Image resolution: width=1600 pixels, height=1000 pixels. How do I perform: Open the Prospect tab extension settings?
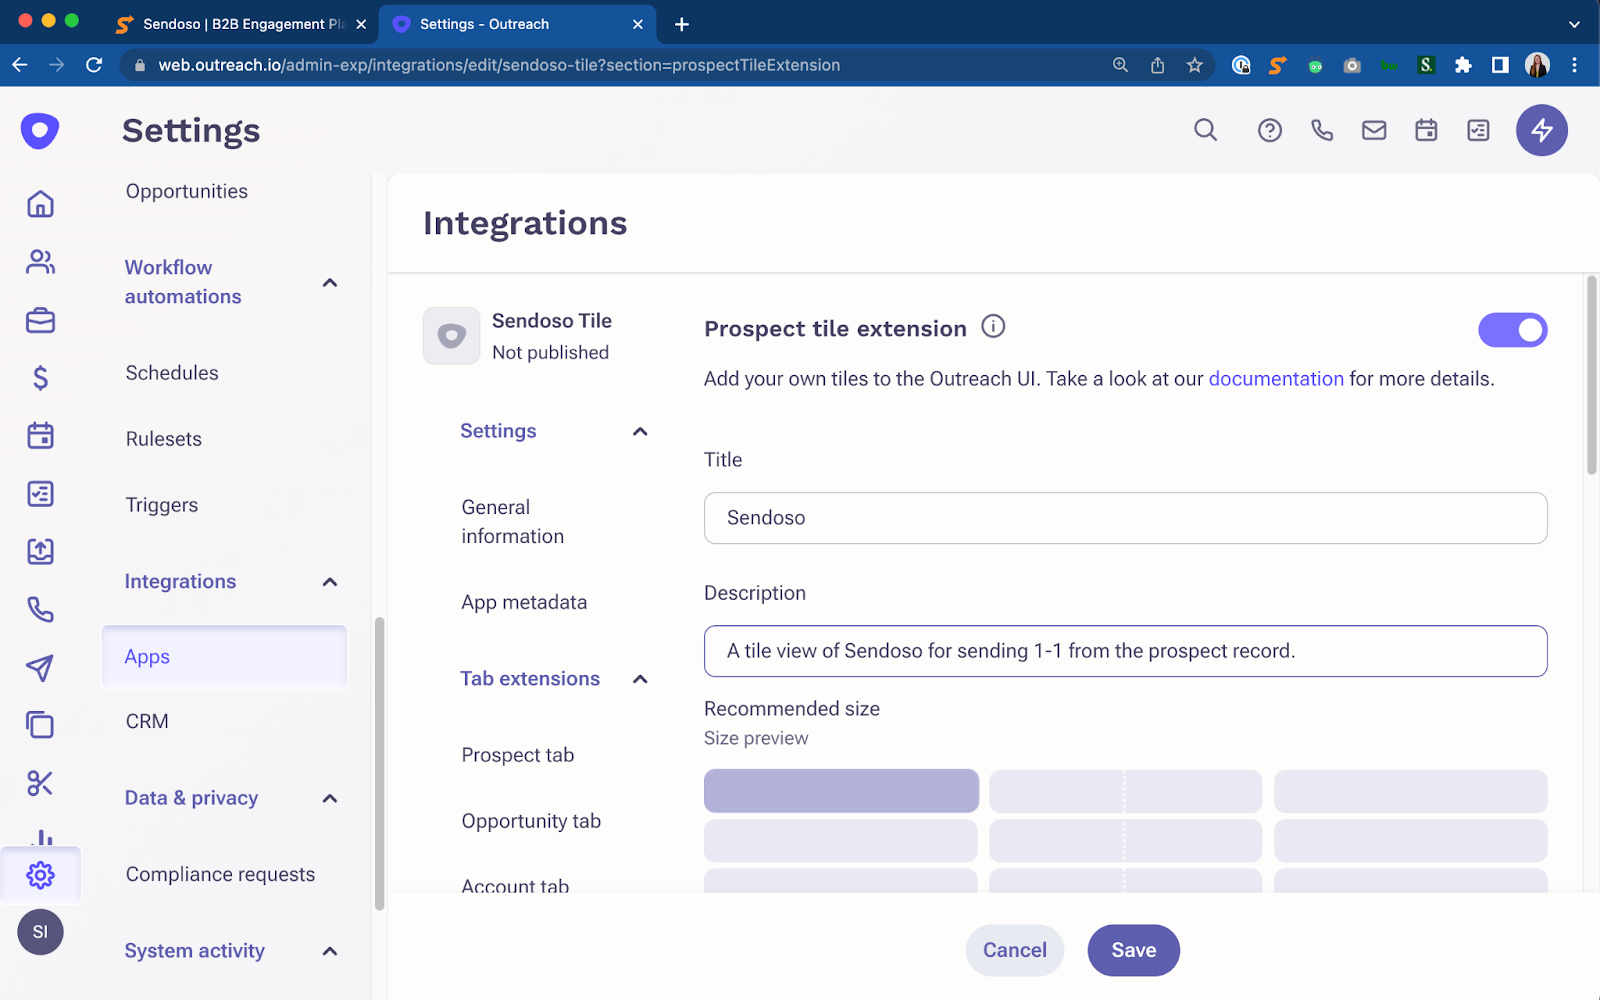[518, 755]
